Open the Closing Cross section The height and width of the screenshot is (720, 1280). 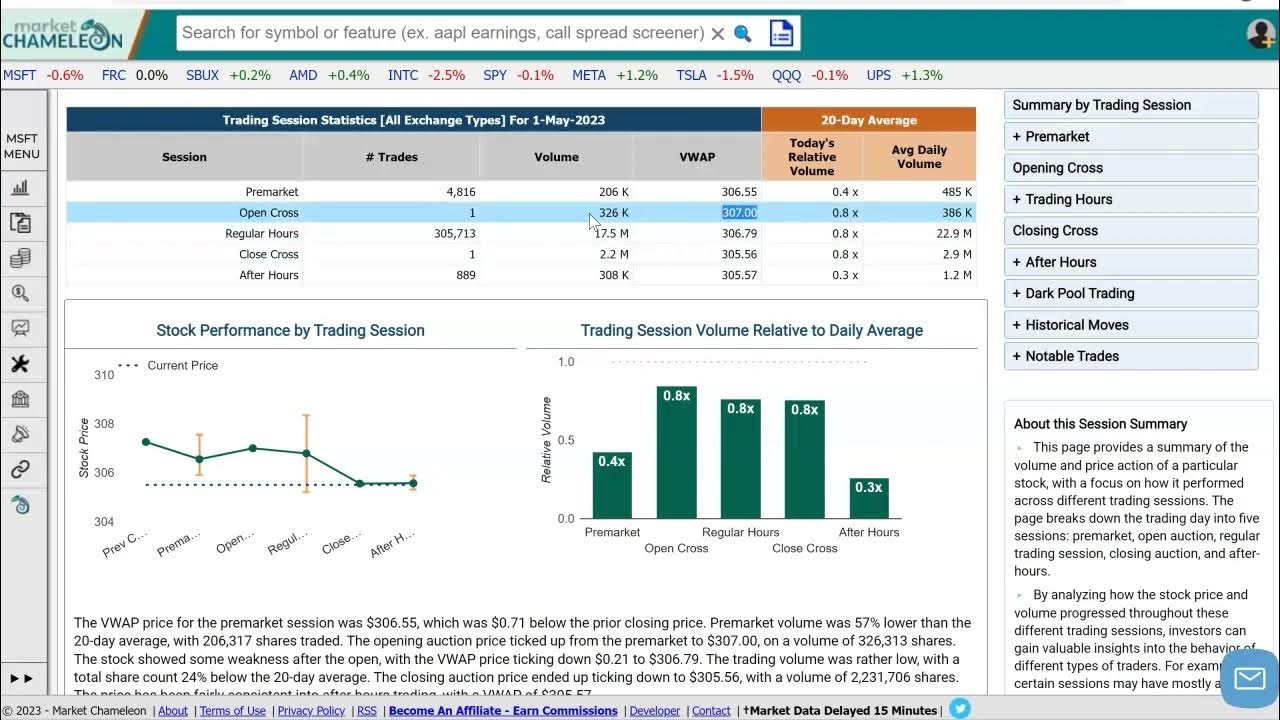[x=1131, y=230]
